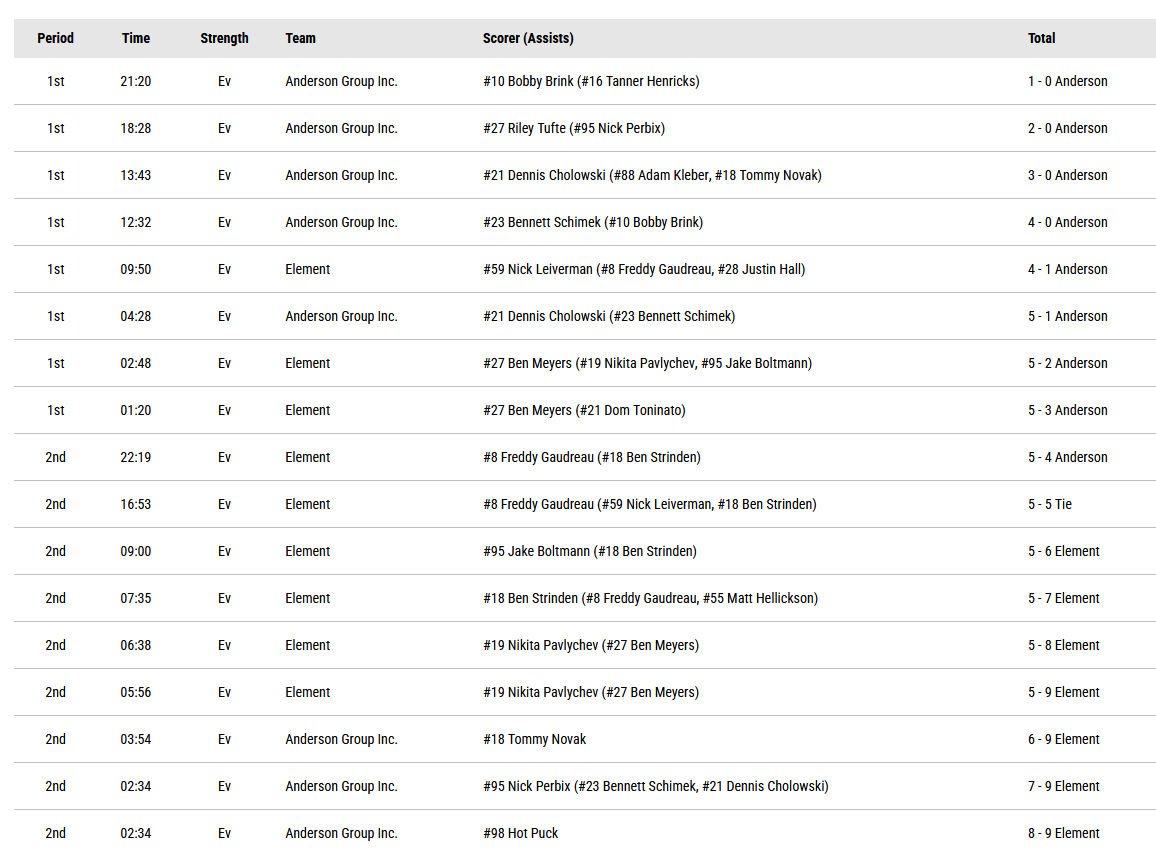The height and width of the screenshot is (862, 1156).
Task: Click the 5 - 3 Anderson total
Action: click(1068, 410)
